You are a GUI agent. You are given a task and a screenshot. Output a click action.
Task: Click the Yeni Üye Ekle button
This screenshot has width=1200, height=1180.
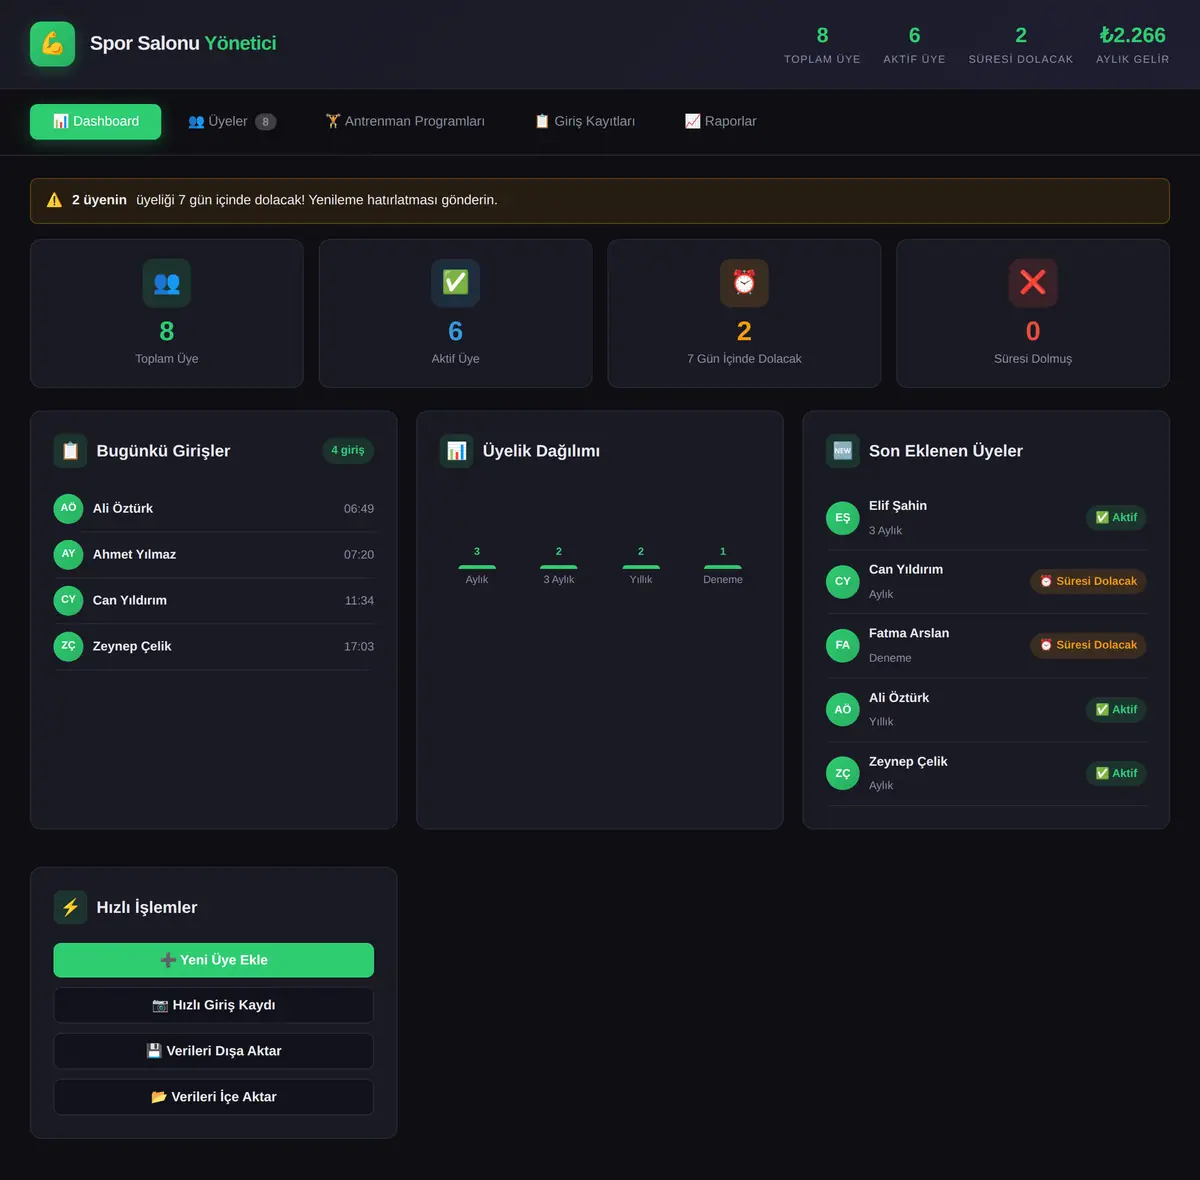point(214,960)
